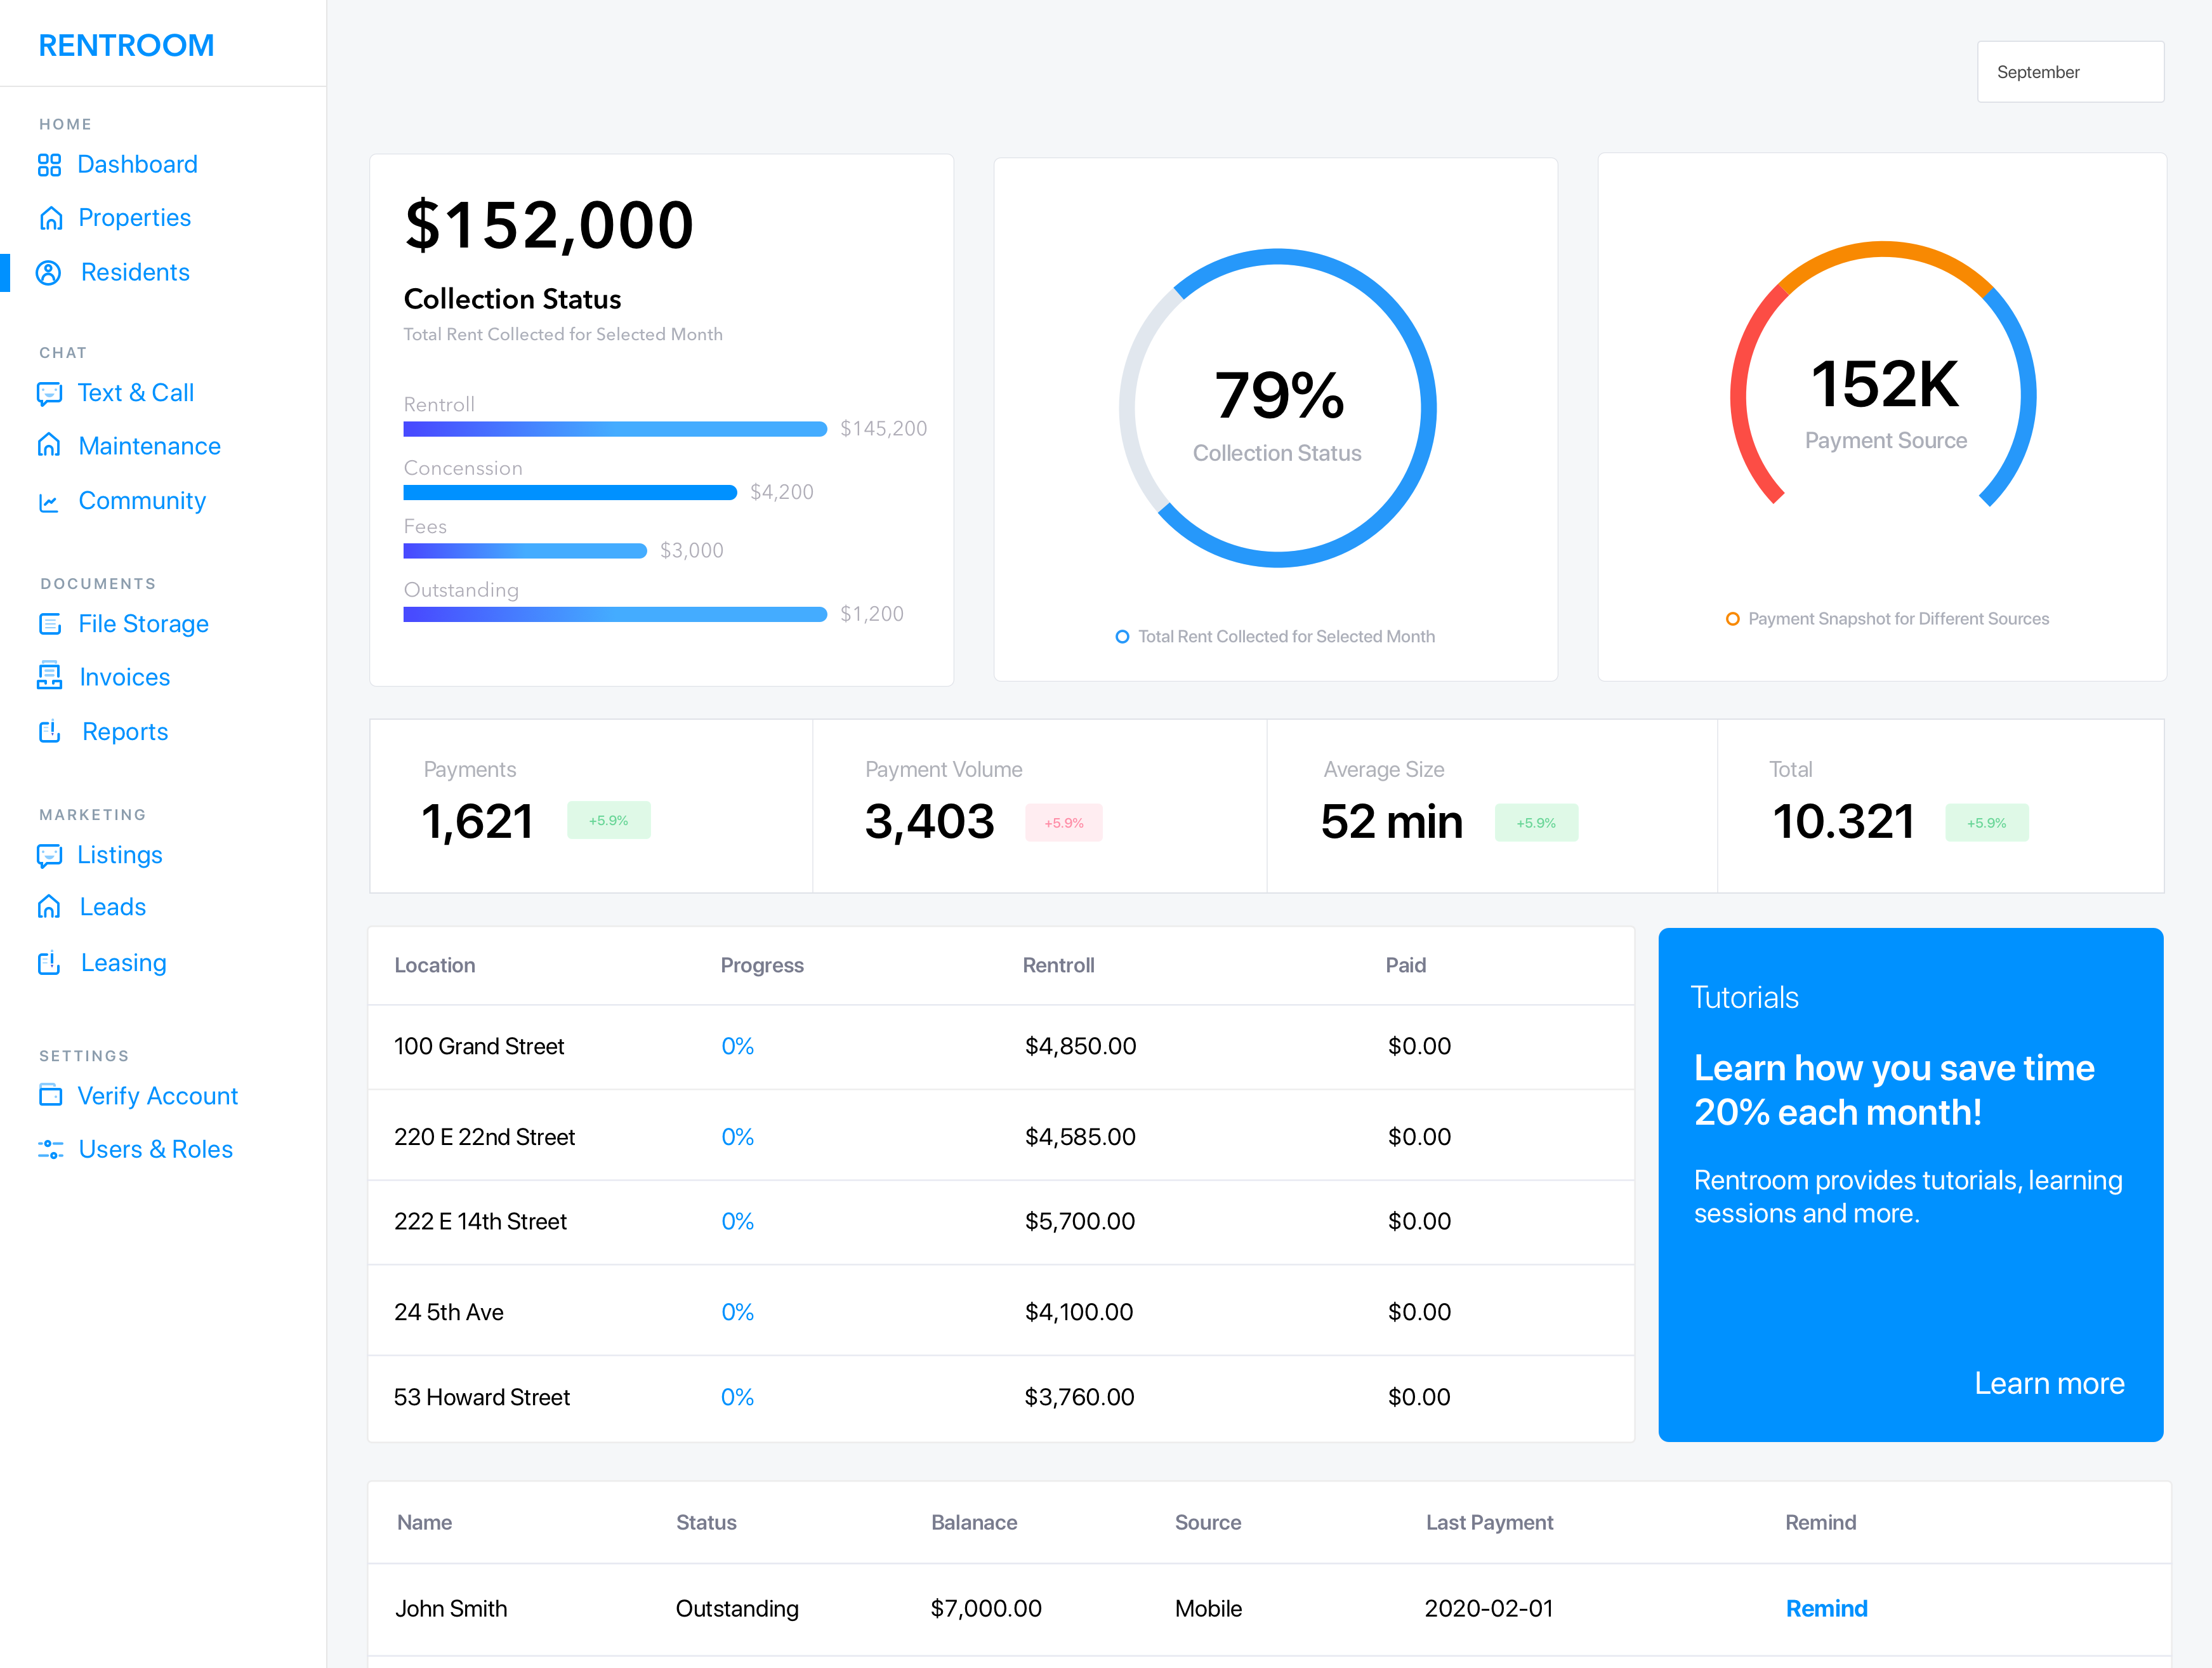Viewport: 2212px width, 1668px height.
Task: Open the Community menu item
Action: (x=142, y=501)
